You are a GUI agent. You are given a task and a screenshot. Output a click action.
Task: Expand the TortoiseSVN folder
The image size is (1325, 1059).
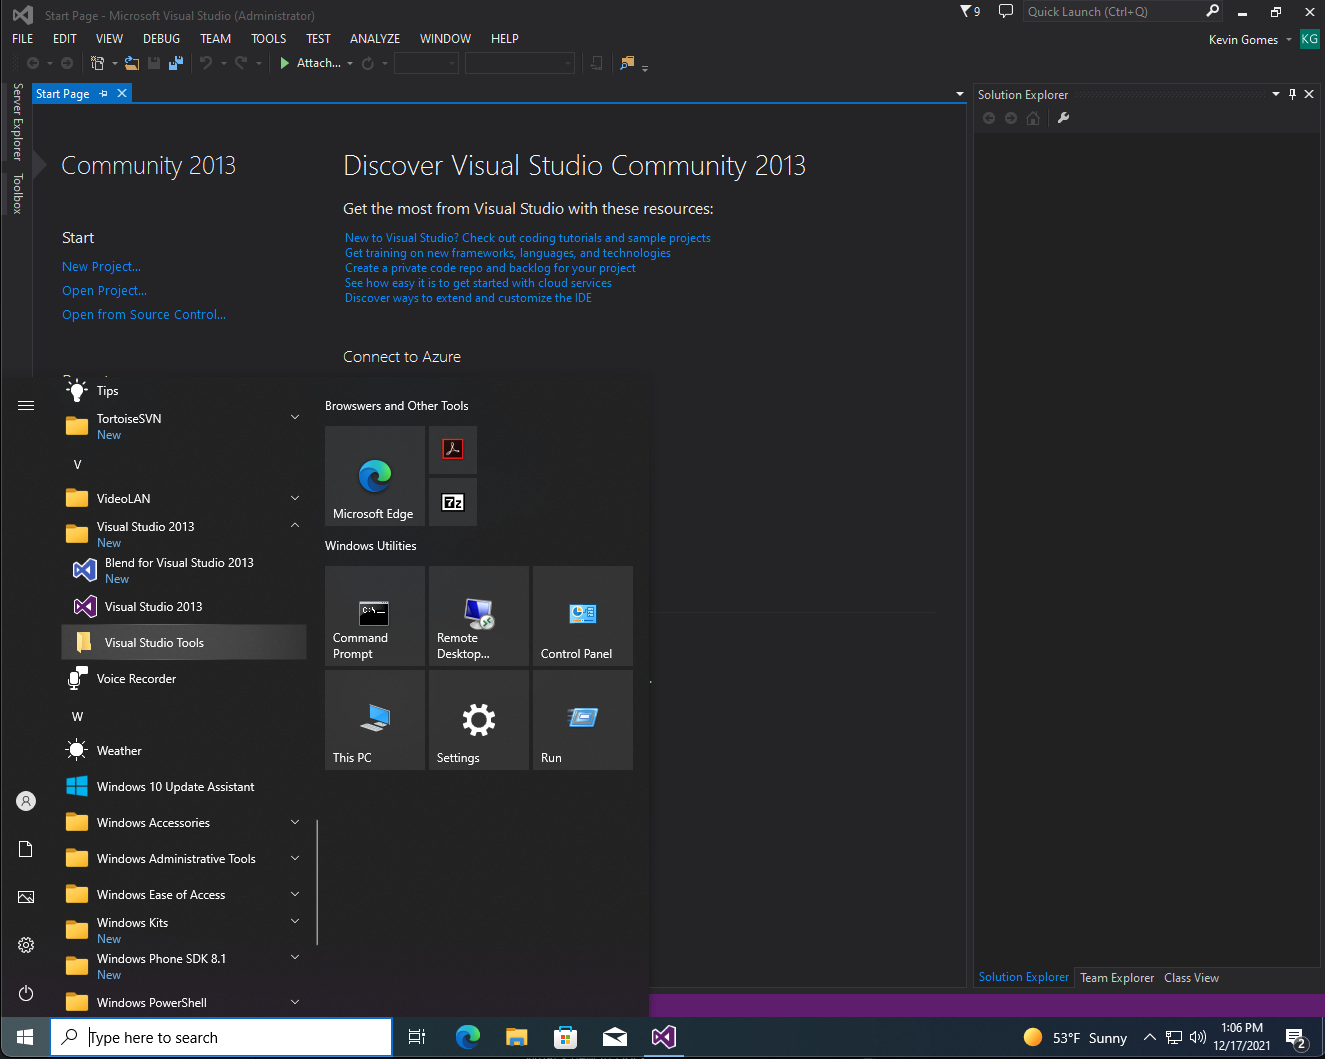pyautogui.click(x=295, y=417)
